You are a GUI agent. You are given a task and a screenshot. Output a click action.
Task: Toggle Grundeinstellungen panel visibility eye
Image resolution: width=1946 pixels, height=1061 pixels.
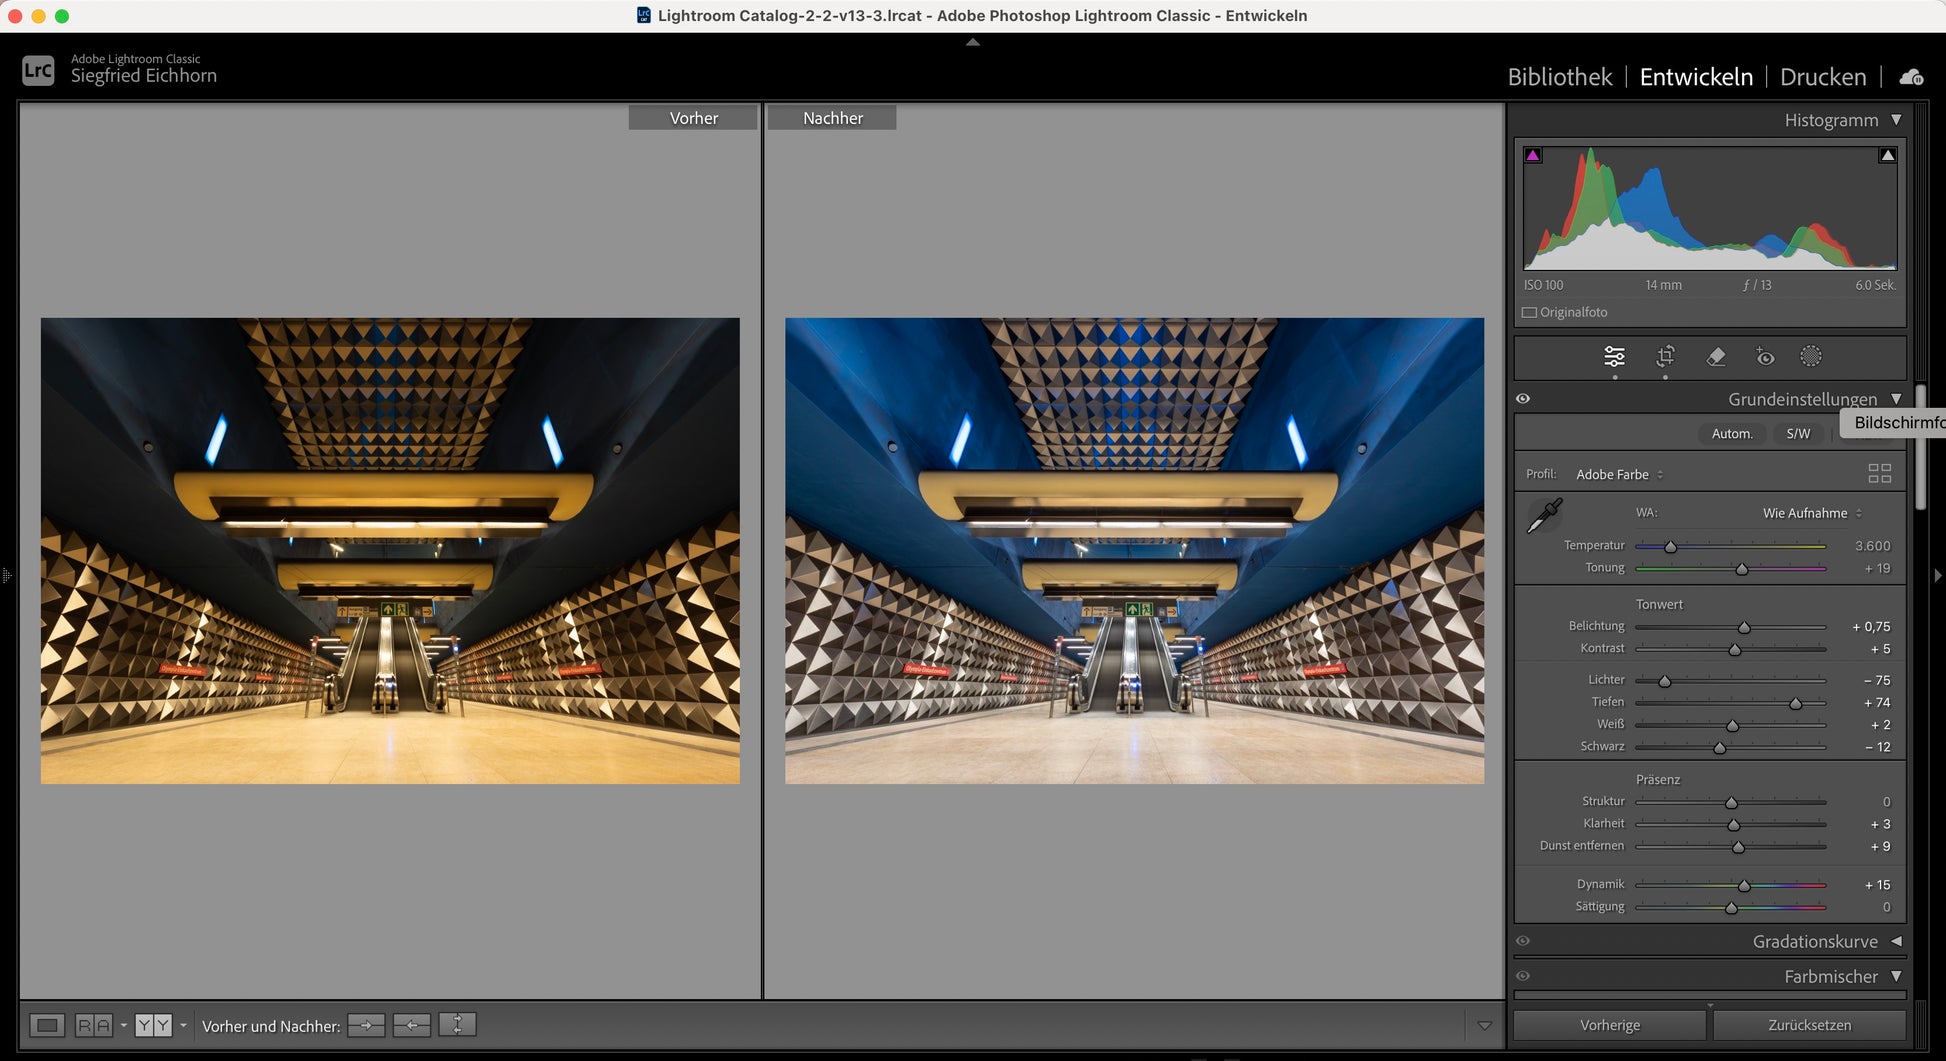tap(1523, 399)
